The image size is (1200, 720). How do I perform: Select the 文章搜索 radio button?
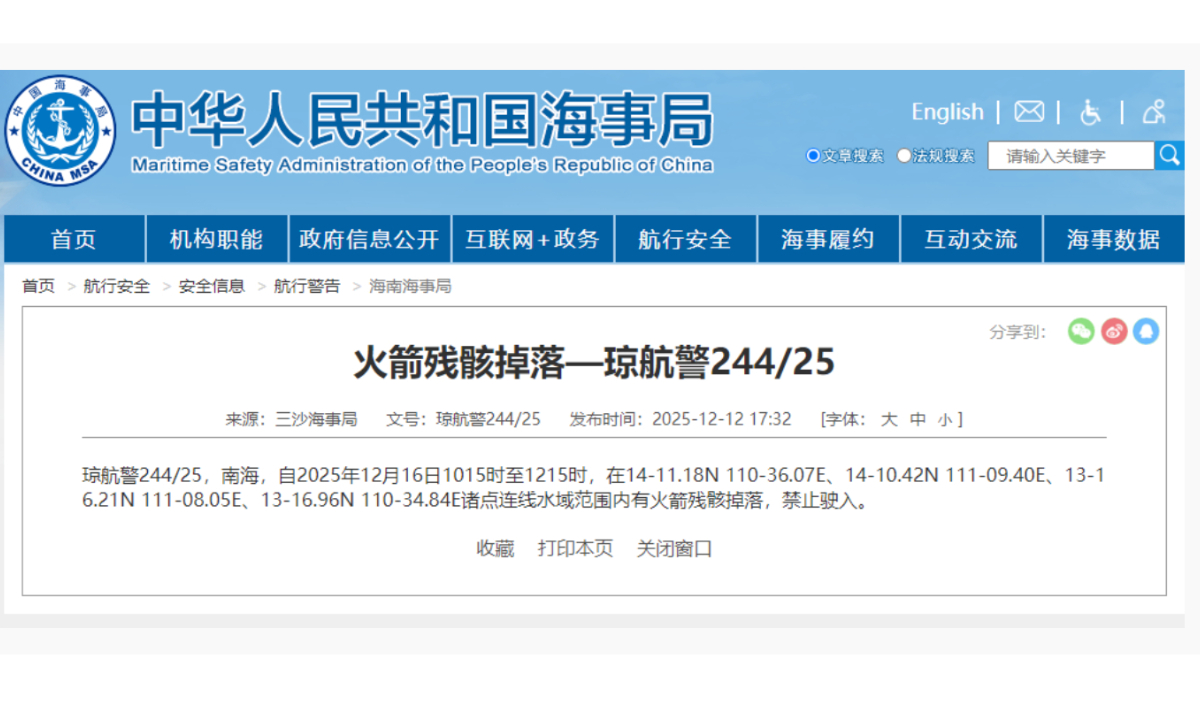point(813,156)
